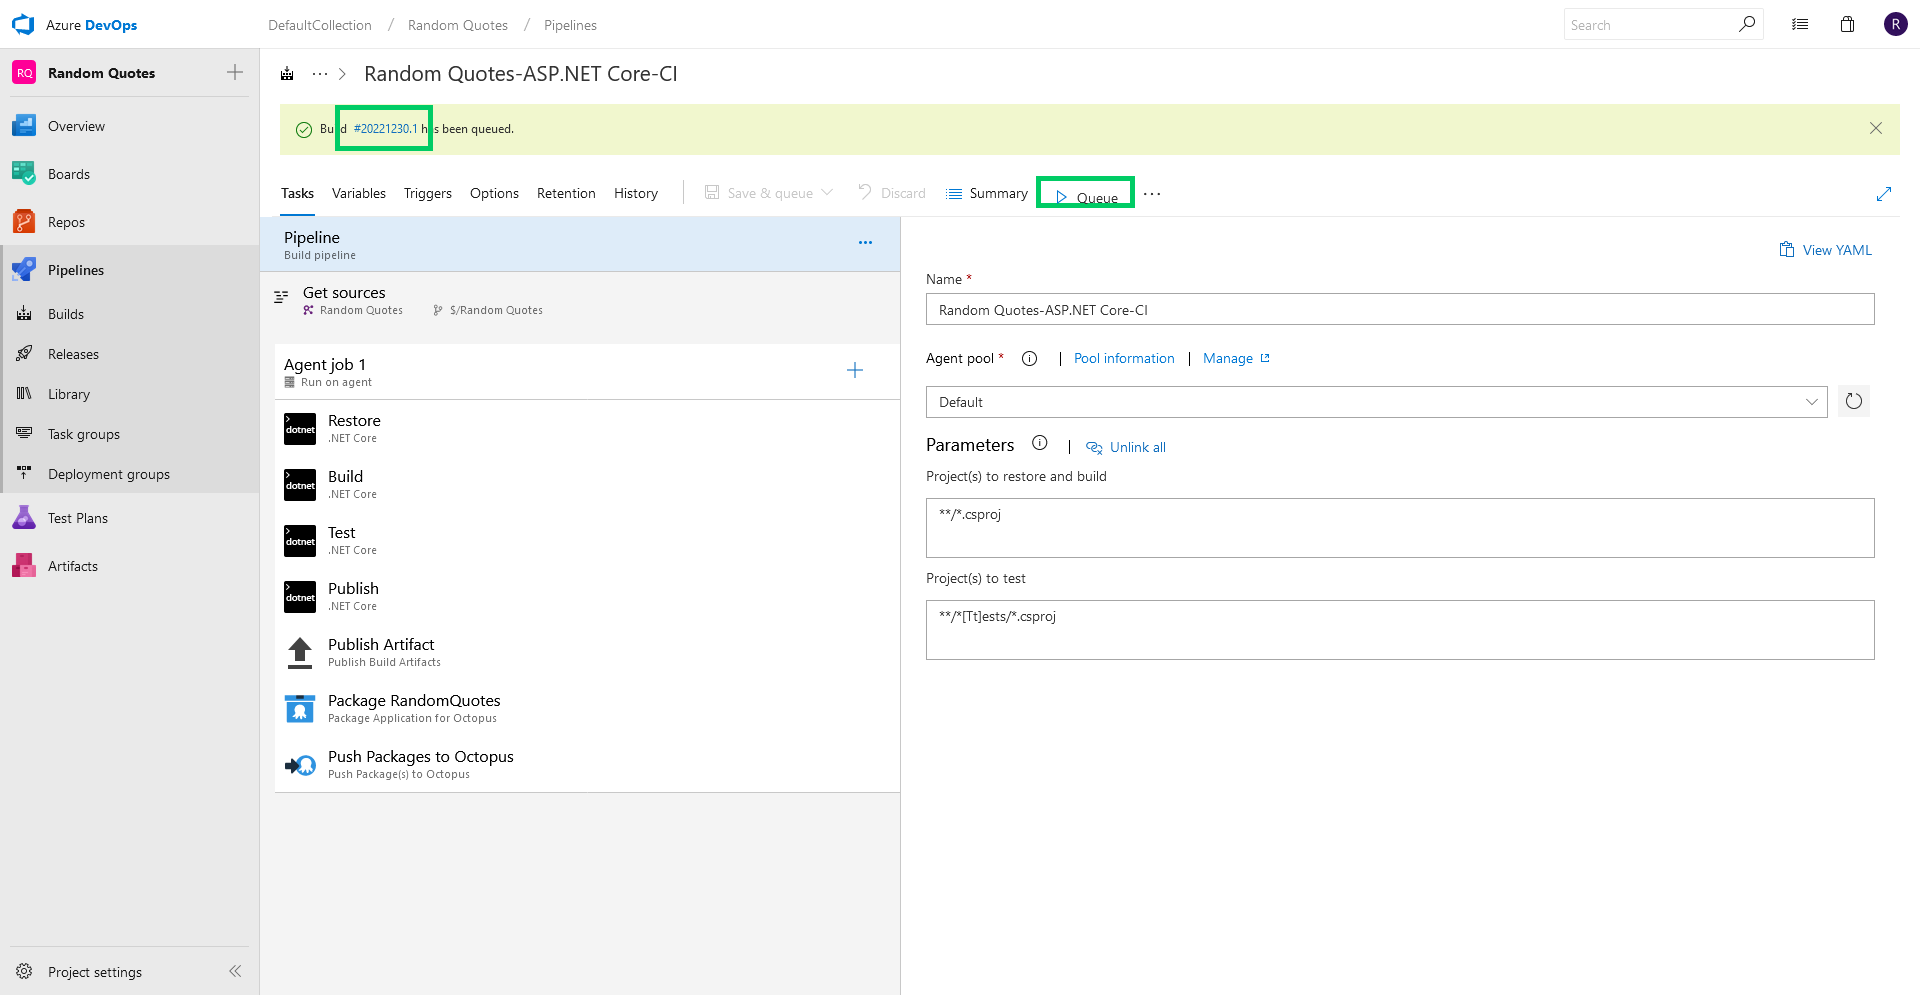Click the Pool information link
Viewport: 1920px width, 995px height.
click(x=1124, y=358)
